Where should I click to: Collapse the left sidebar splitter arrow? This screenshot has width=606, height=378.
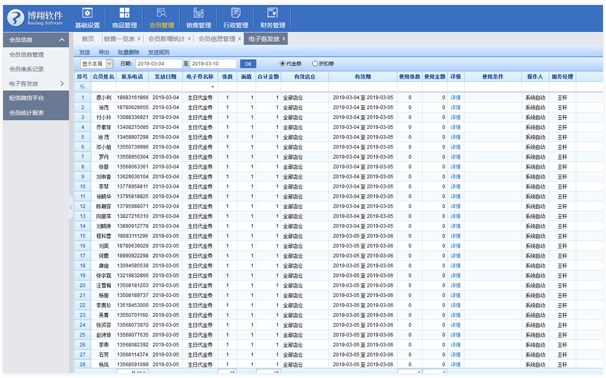click(x=71, y=207)
